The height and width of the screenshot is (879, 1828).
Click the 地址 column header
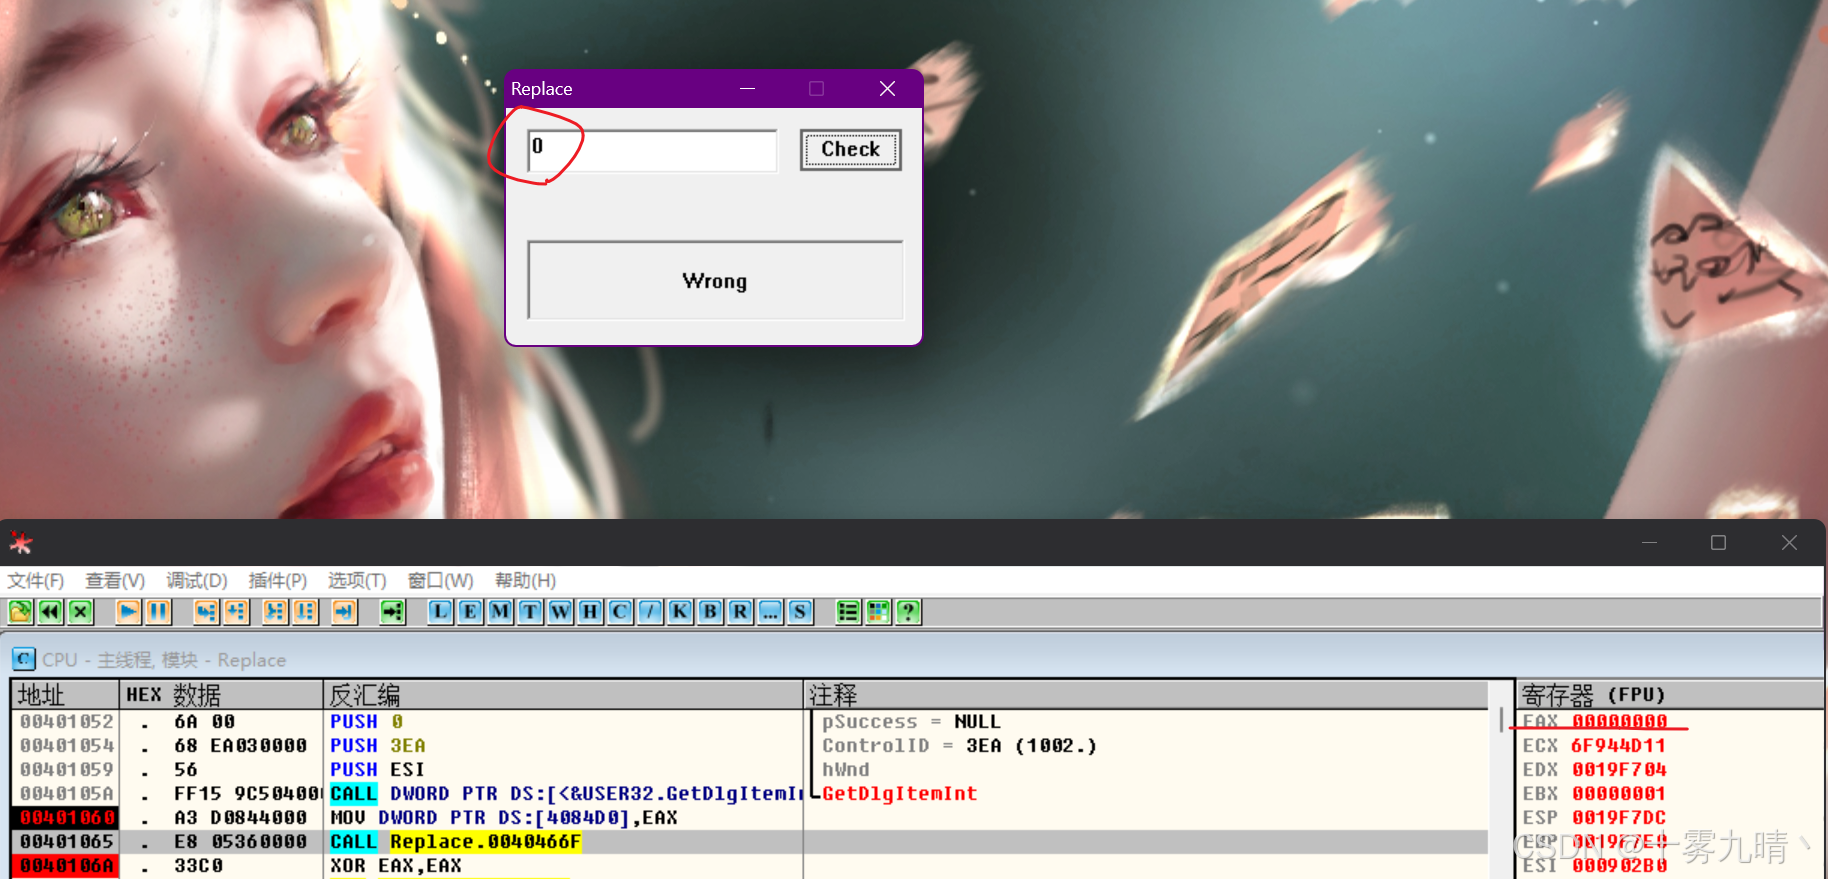pos(65,695)
